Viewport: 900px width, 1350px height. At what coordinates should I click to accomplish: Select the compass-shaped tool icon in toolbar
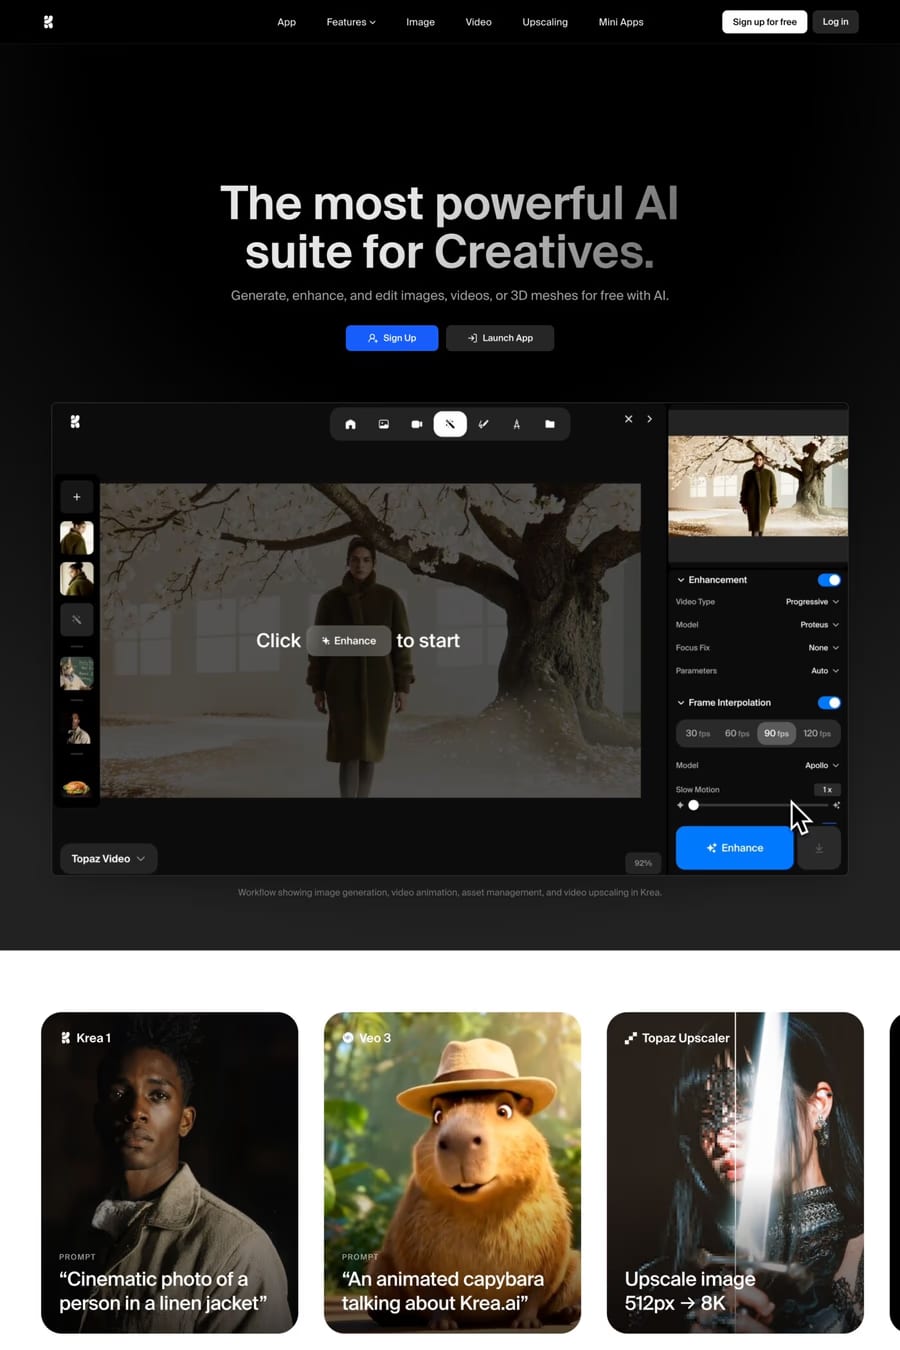(x=516, y=424)
